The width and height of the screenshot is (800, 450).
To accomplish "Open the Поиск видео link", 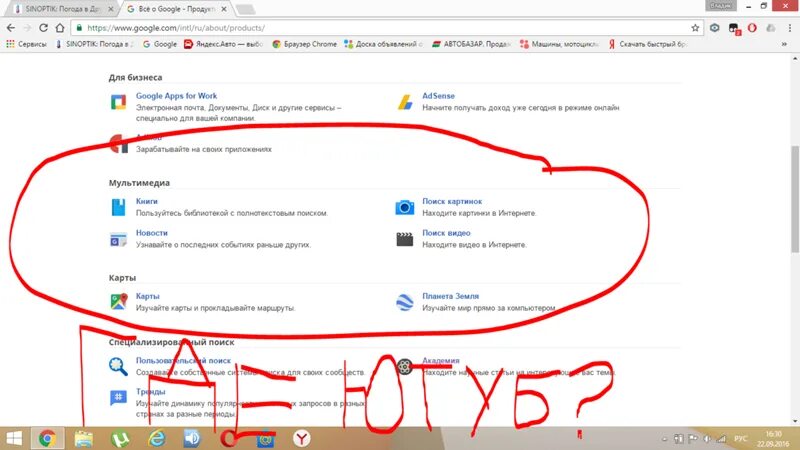I will 446,233.
